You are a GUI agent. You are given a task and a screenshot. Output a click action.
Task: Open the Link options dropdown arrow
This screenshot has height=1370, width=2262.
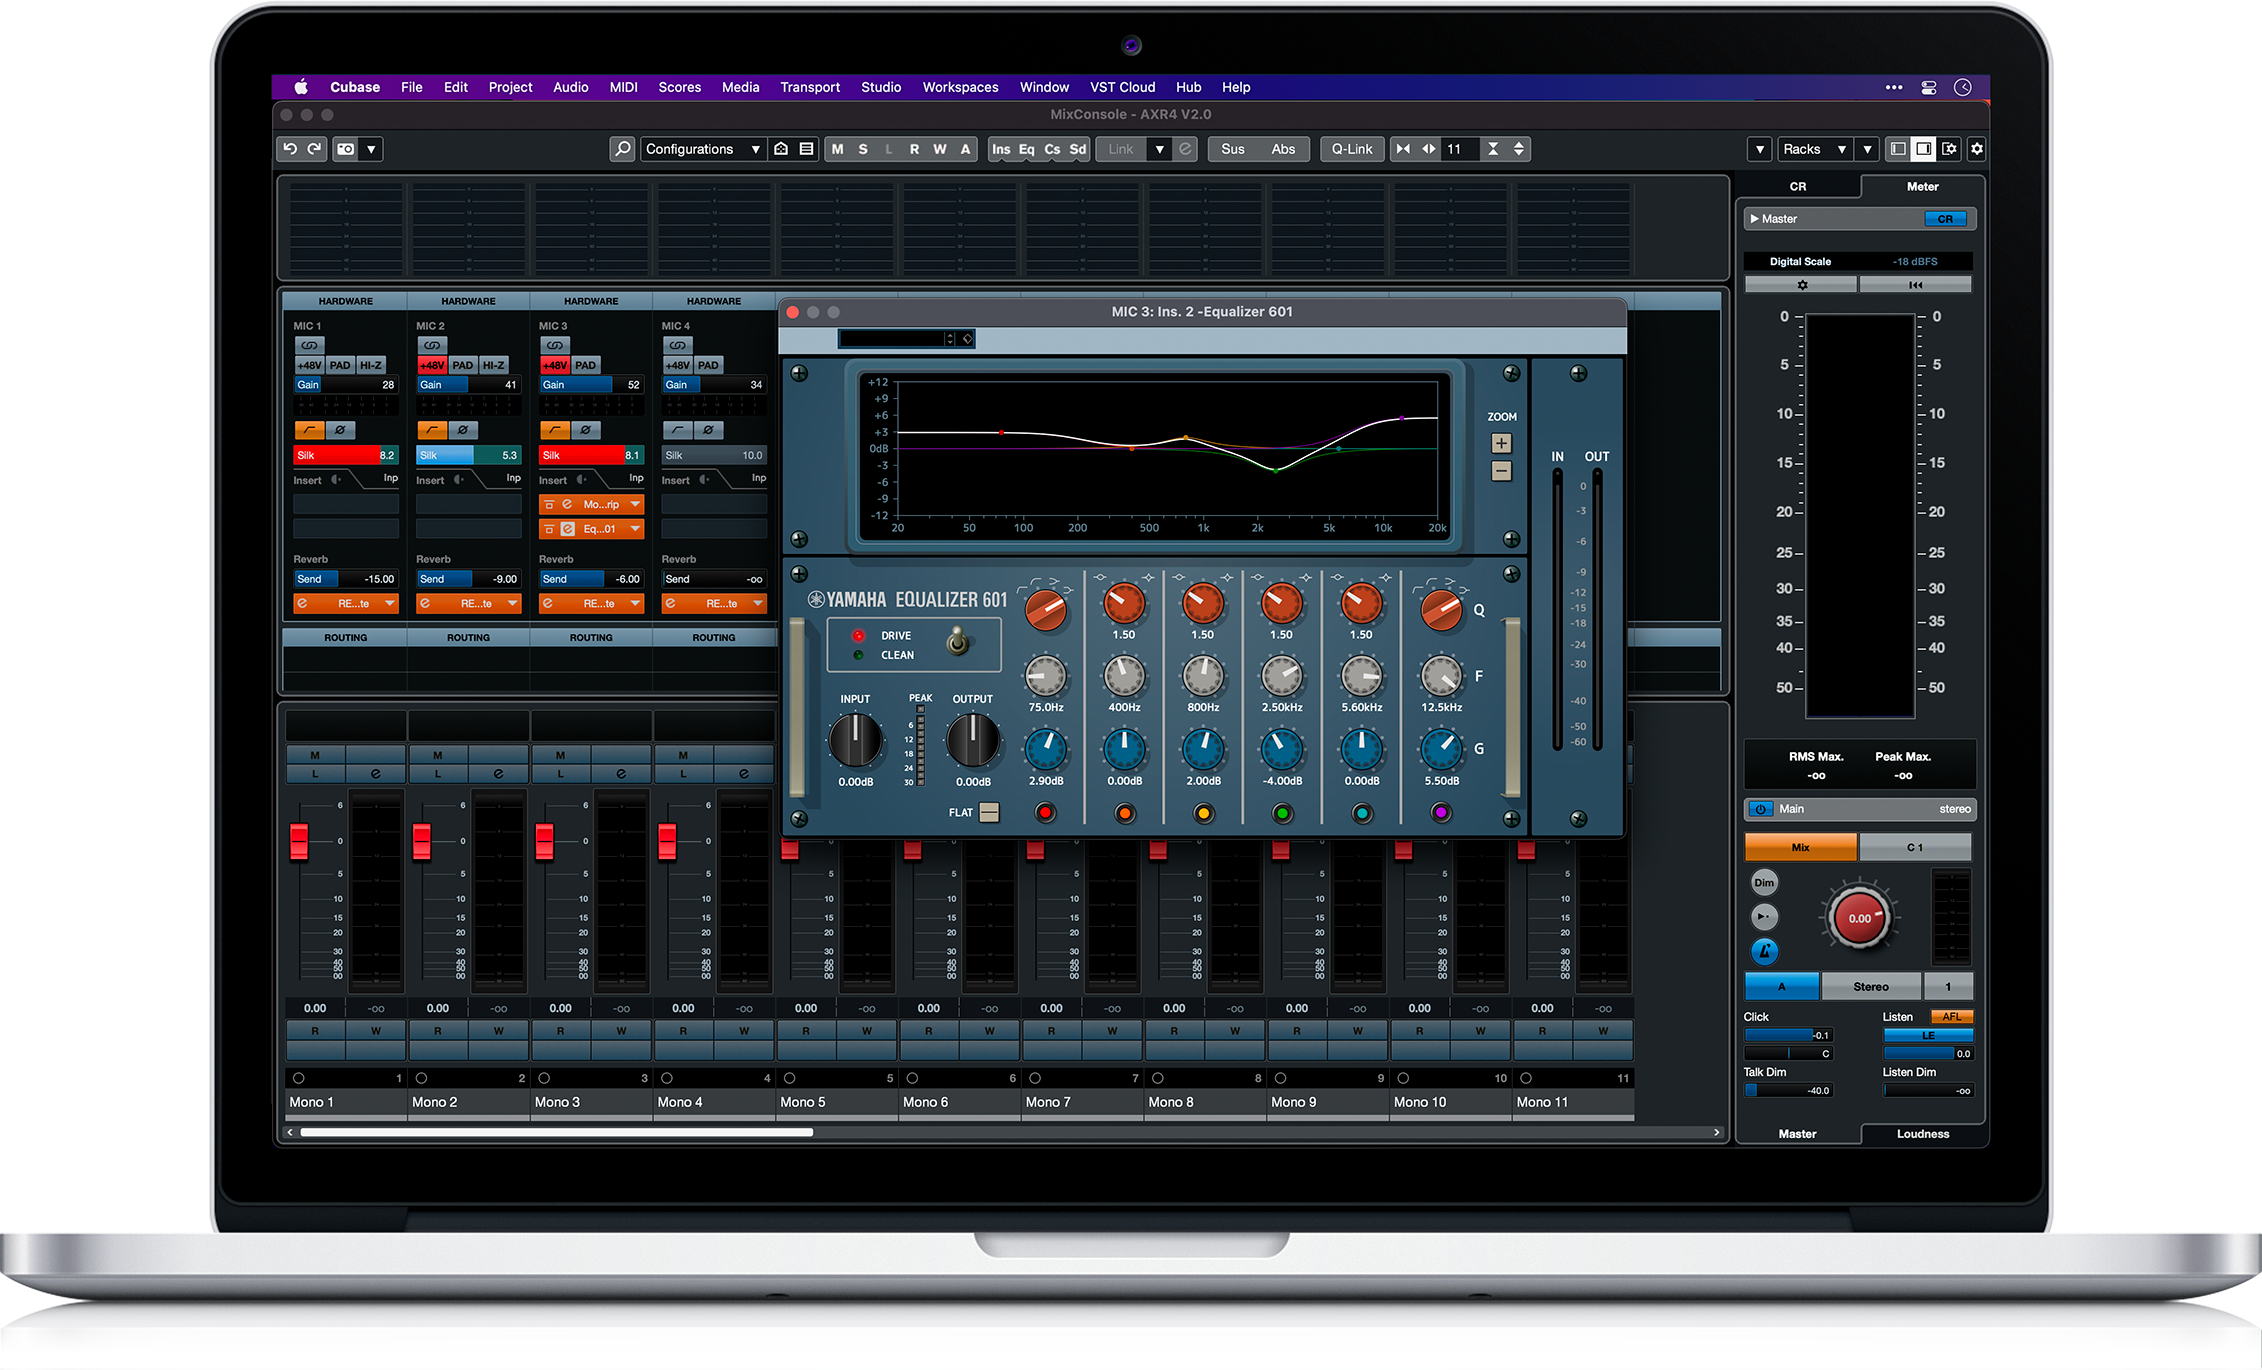pos(1159,149)
